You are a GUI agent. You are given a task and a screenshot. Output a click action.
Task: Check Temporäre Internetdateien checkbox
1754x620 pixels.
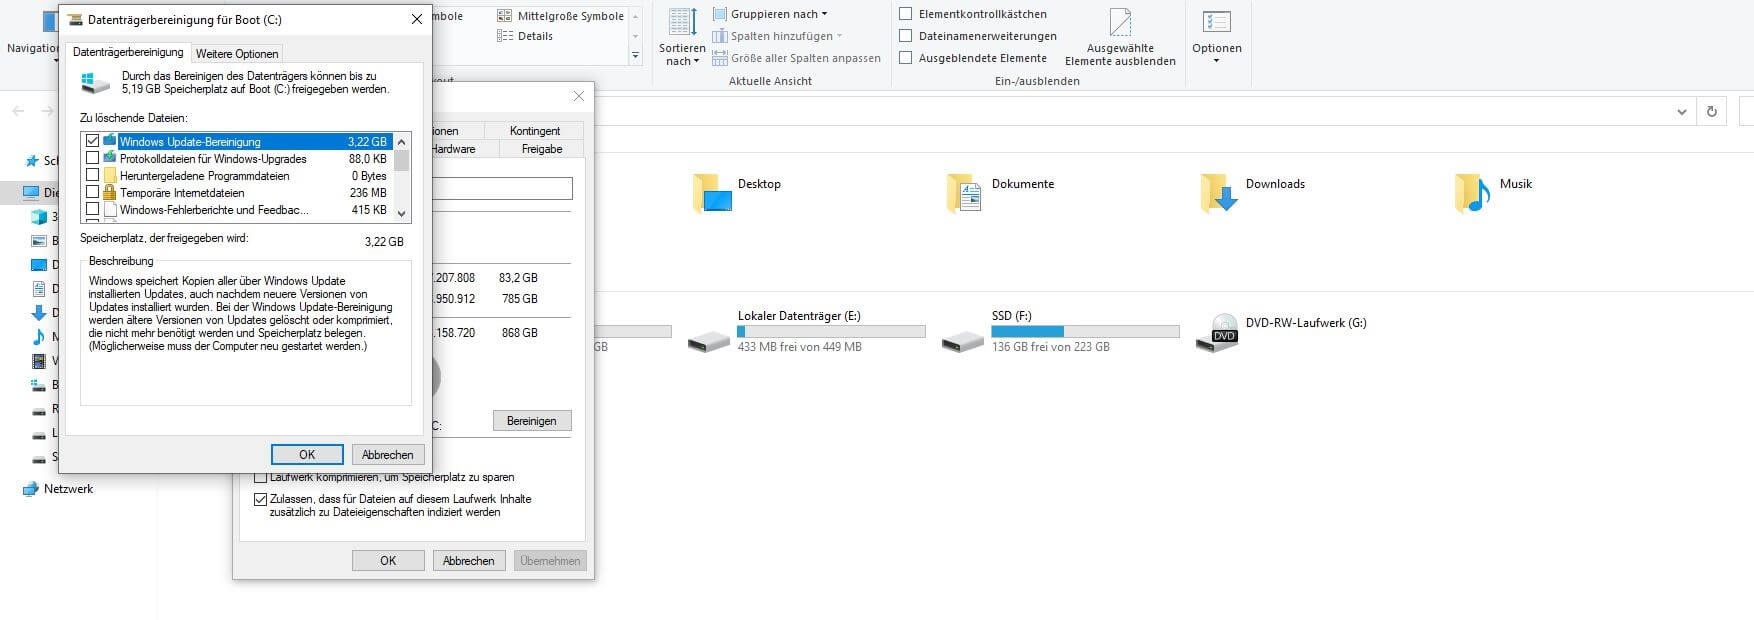[x=93, y=192]
